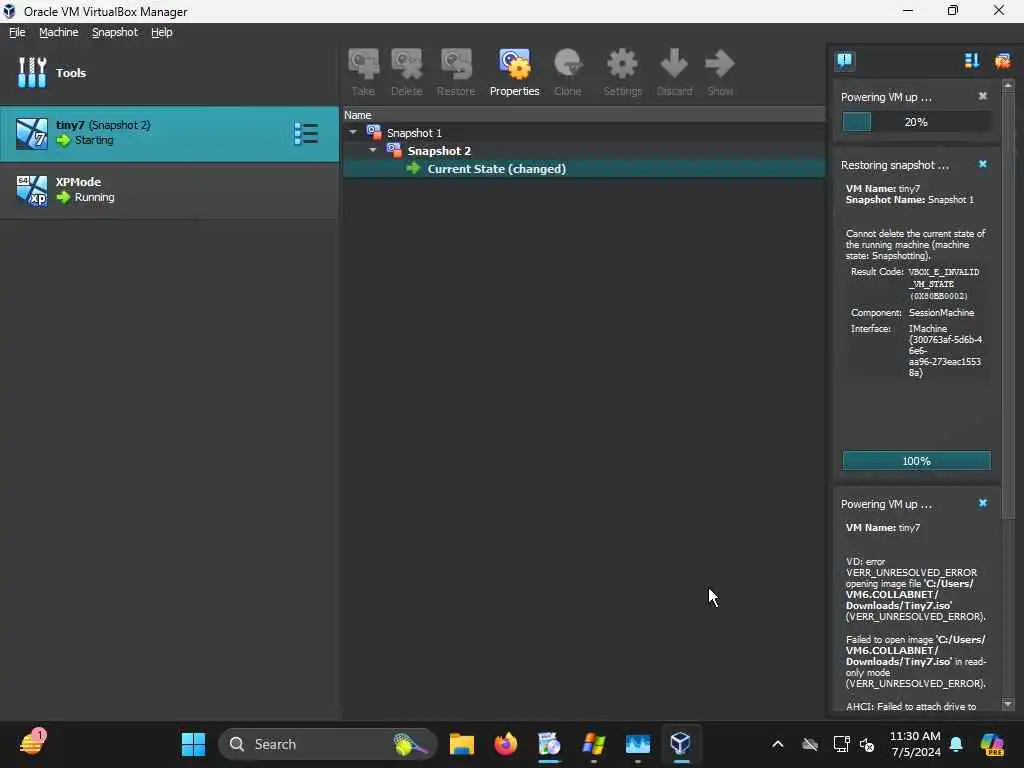The image size is (1024, 768).
Task: Select Snapshot 2 in the tree
Action: (439, 151)
